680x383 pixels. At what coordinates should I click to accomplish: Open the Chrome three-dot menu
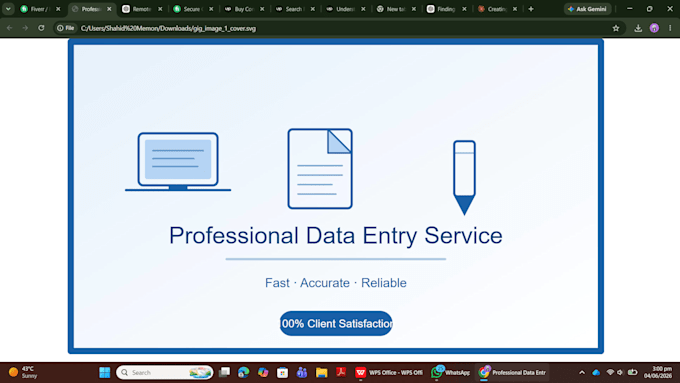670,28
